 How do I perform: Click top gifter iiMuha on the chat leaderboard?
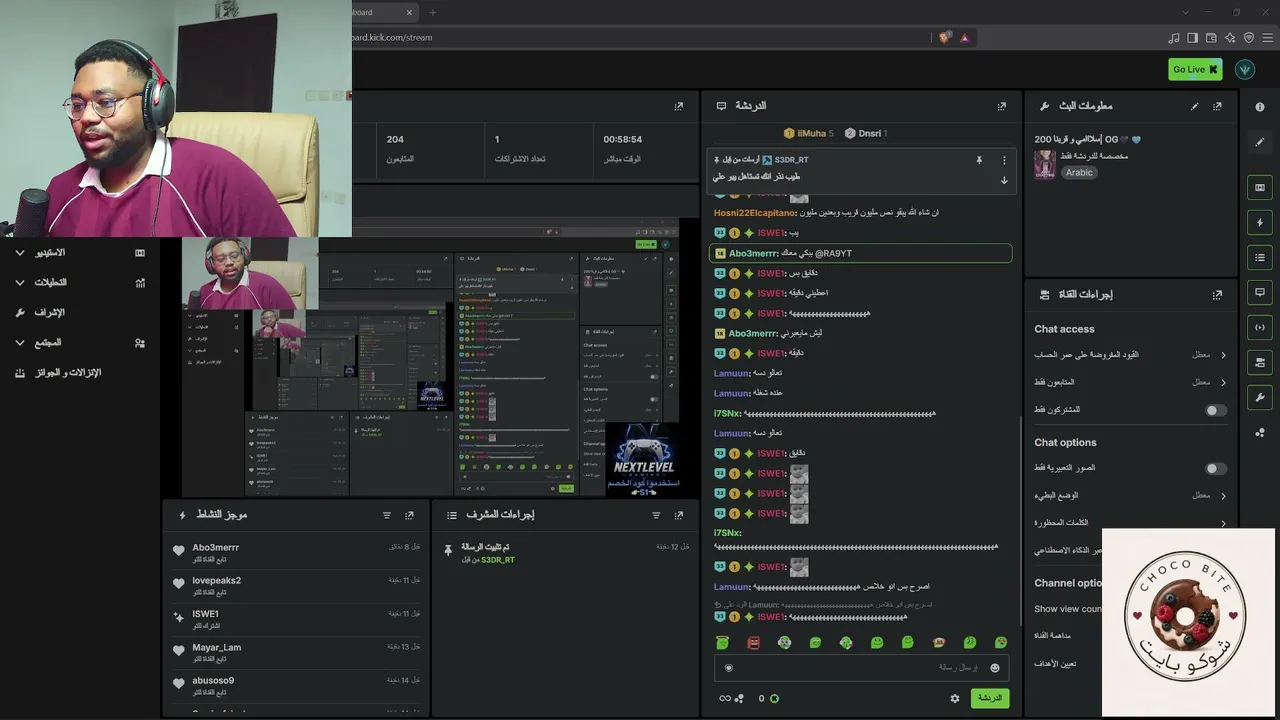808,133
